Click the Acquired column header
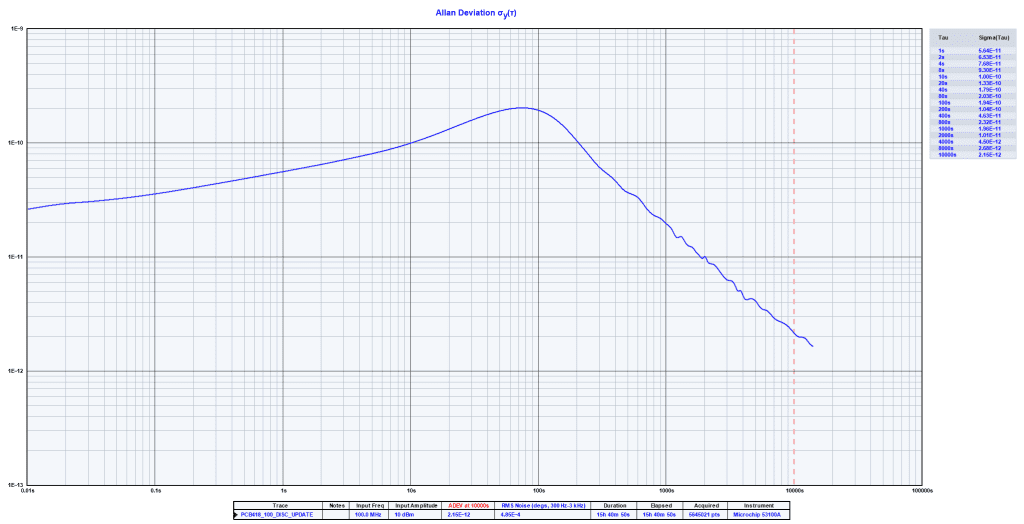The height and width of the screenshot is (524, 1024). click(704, 506)
